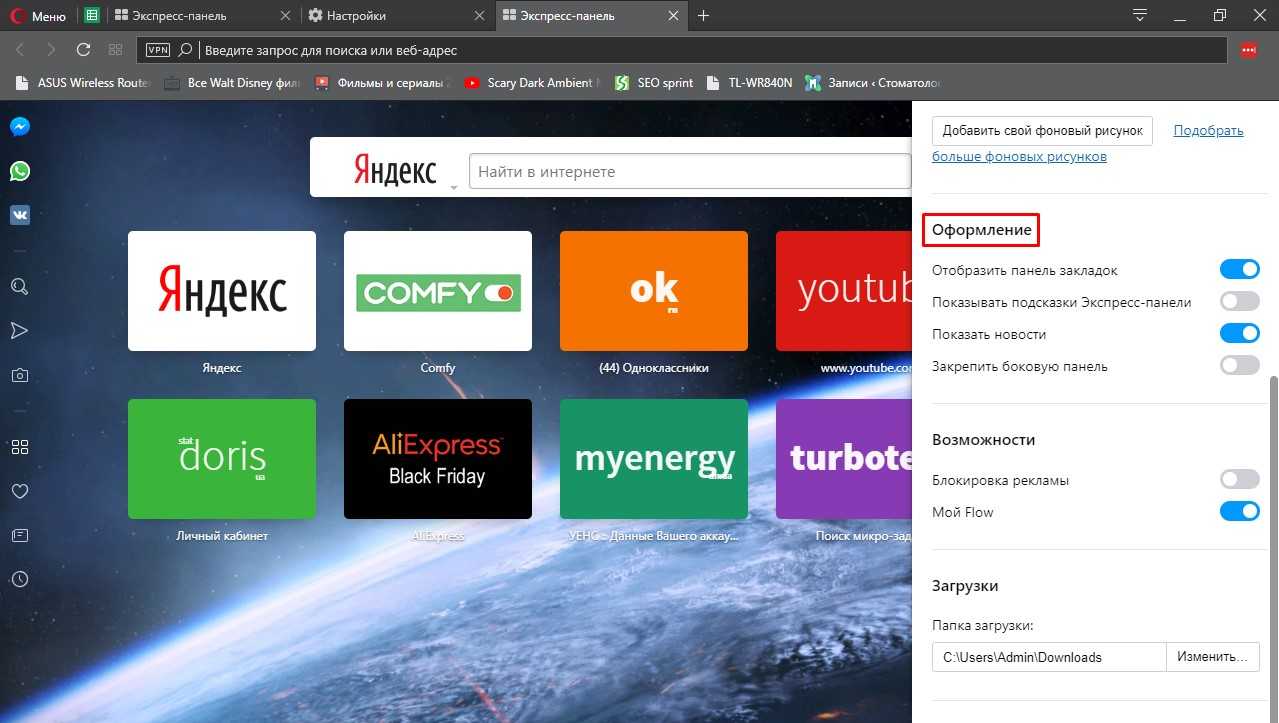
Task: Open Facebook Messenger in sidebar
Action: [19, 127]
